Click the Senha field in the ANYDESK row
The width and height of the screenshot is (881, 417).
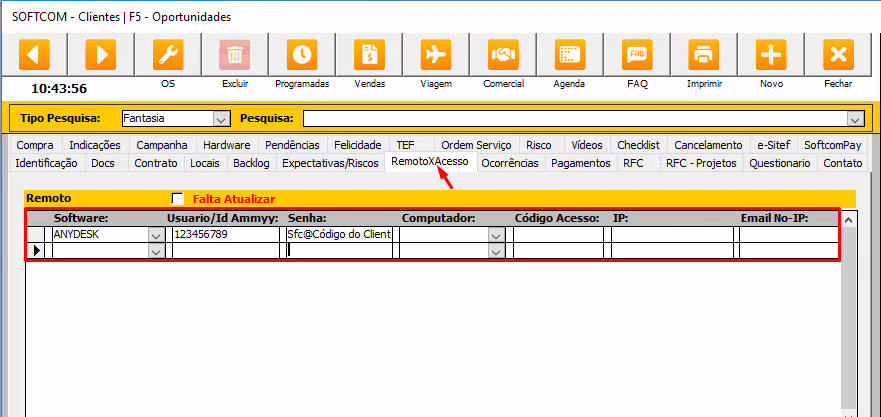[x=340, y=234]
